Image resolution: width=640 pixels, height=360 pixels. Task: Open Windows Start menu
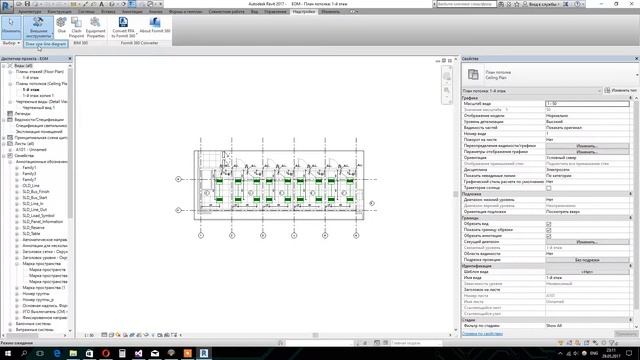pyautogui.click(x=7, y=353)
